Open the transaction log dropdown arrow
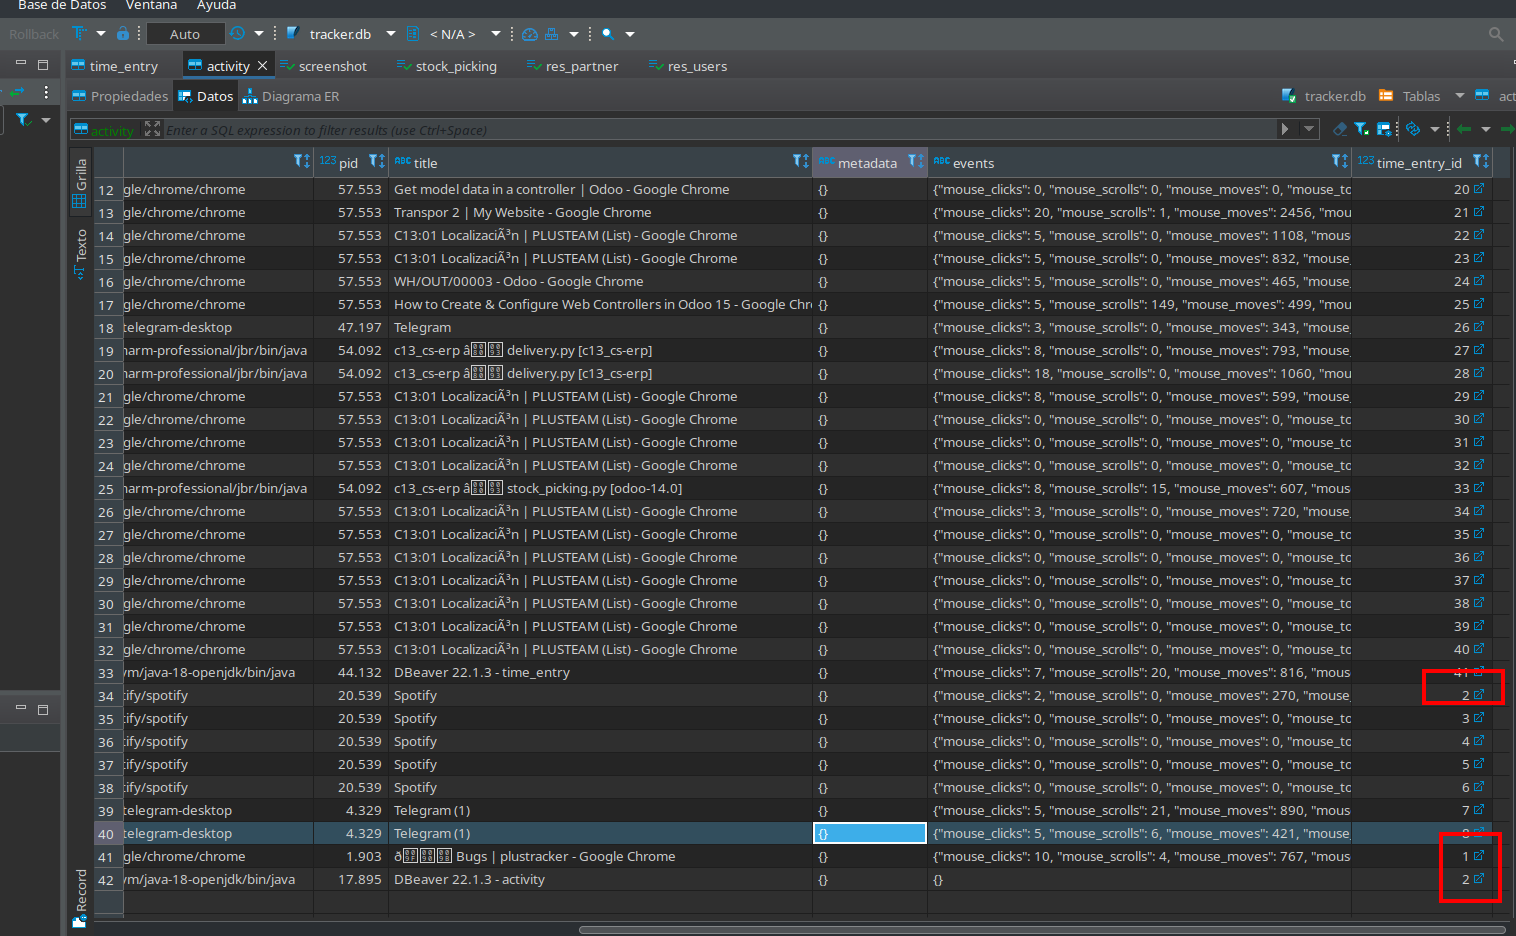 [x=259, y=34]
